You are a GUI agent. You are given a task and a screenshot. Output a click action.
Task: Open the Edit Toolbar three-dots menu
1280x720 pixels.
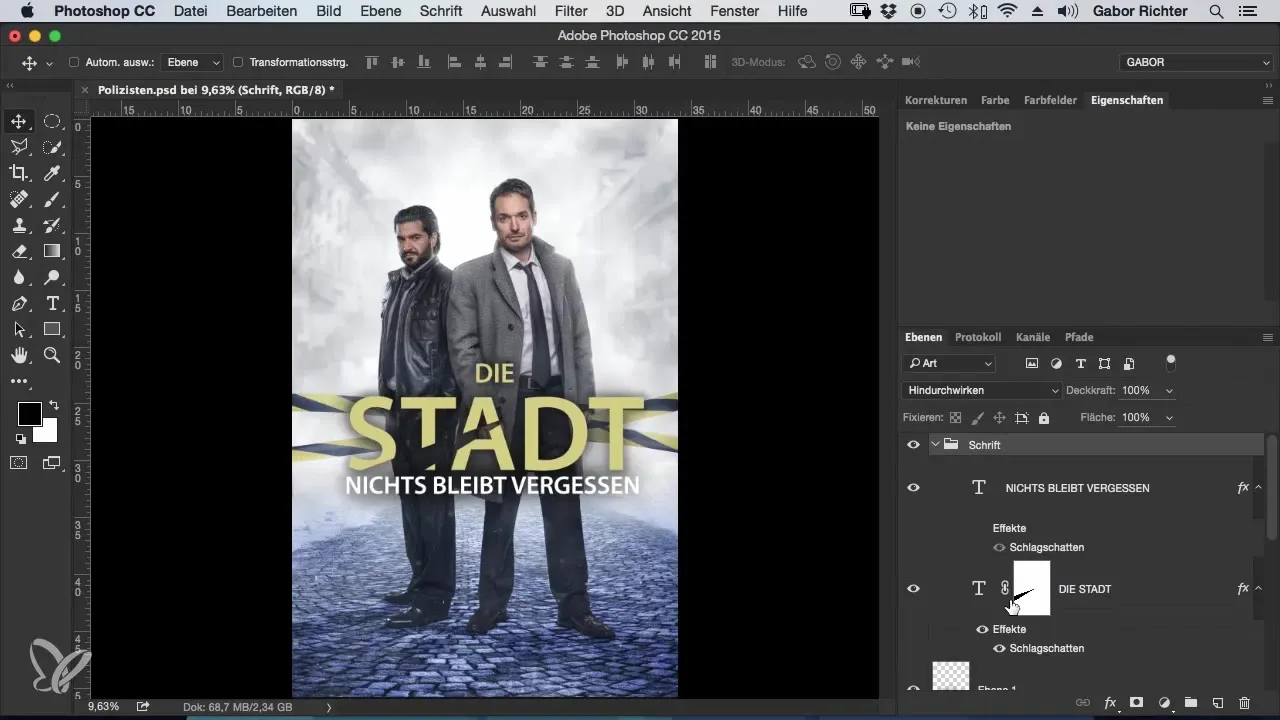(19, 381)
